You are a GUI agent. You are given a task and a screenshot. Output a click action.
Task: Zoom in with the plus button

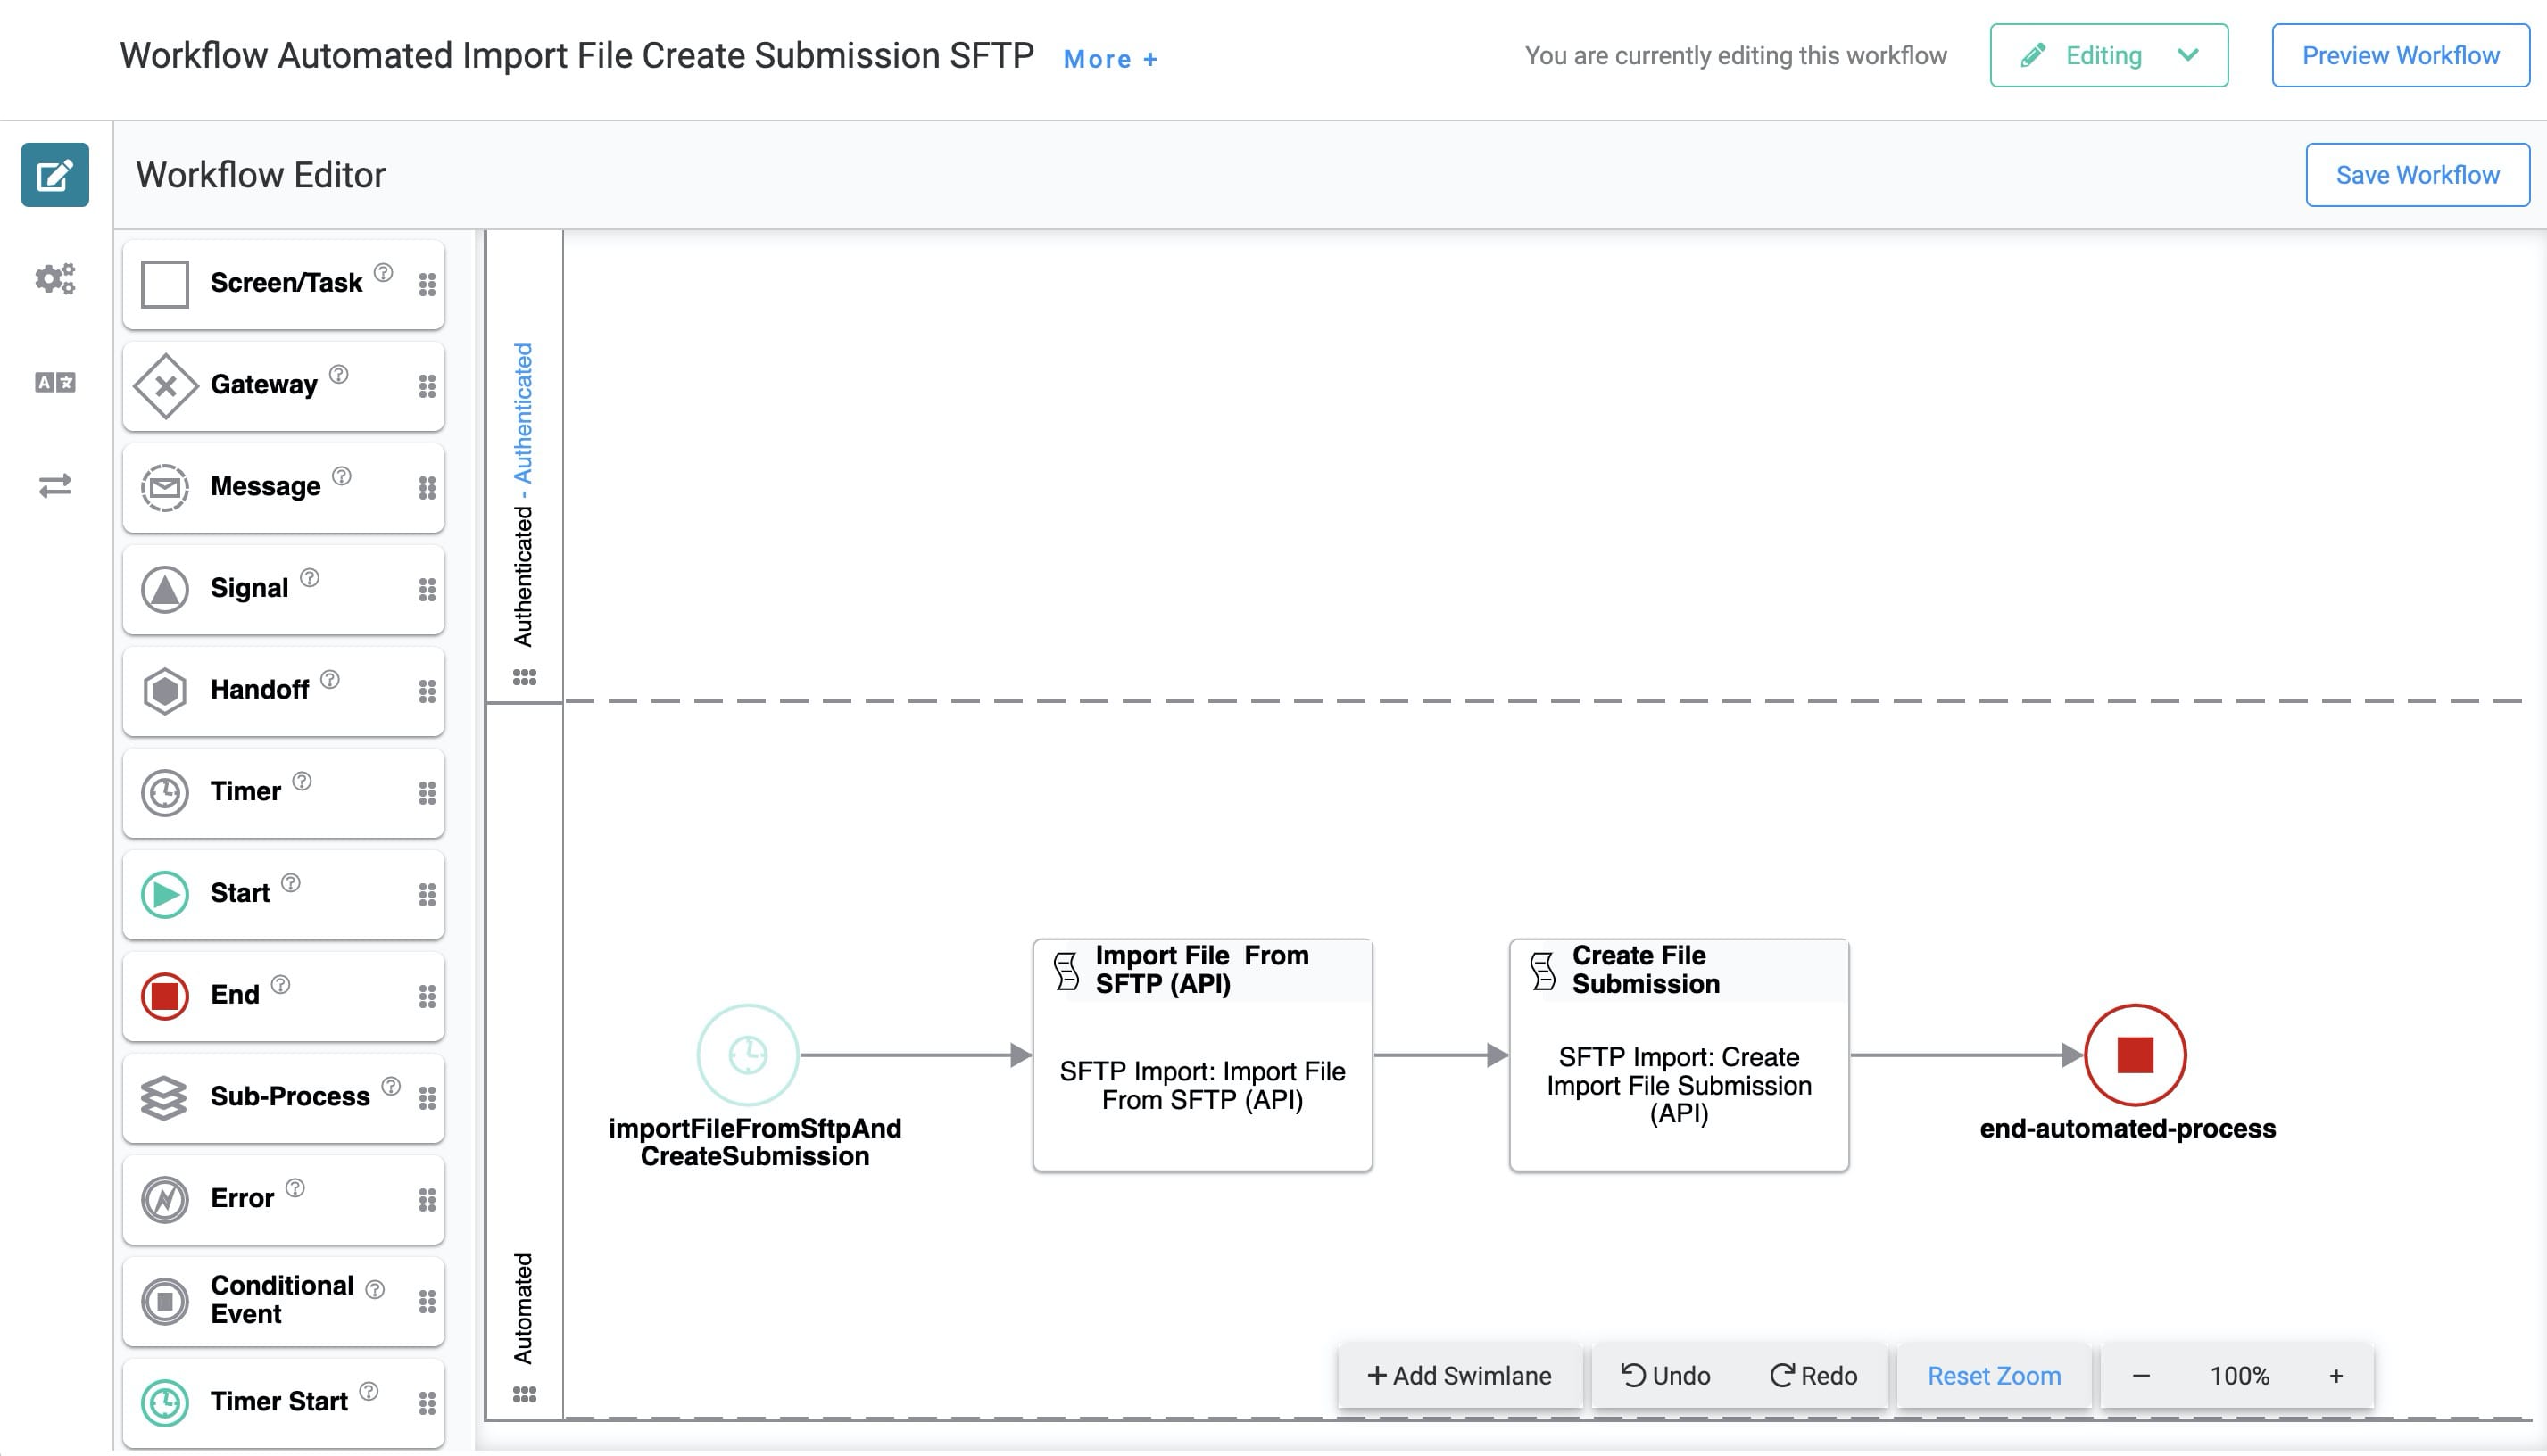2336,1376
